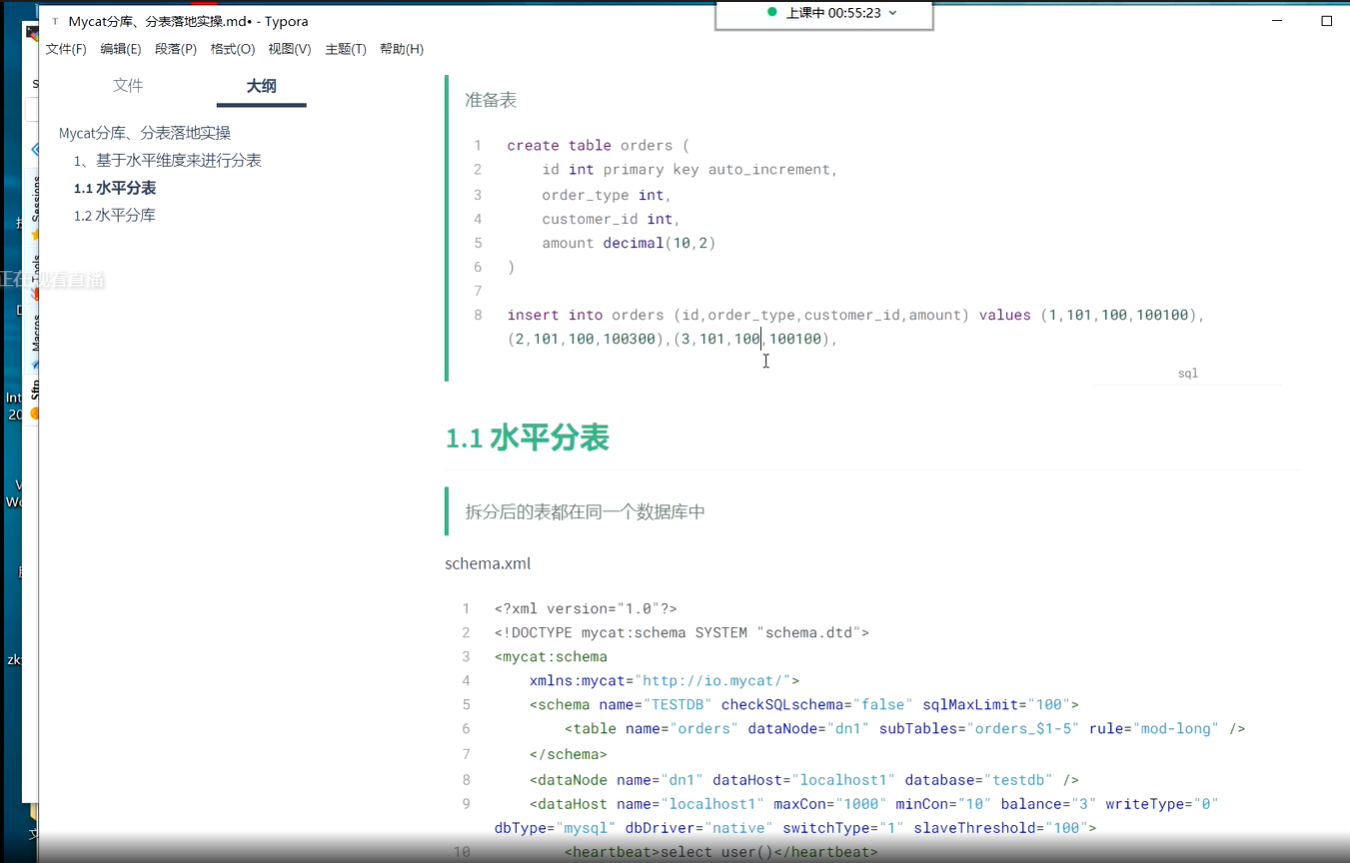Click the Typora app icon in title bar
The height and width of the screenshot is (863, 1350).
pyautogui.click(x=55, y=21)
